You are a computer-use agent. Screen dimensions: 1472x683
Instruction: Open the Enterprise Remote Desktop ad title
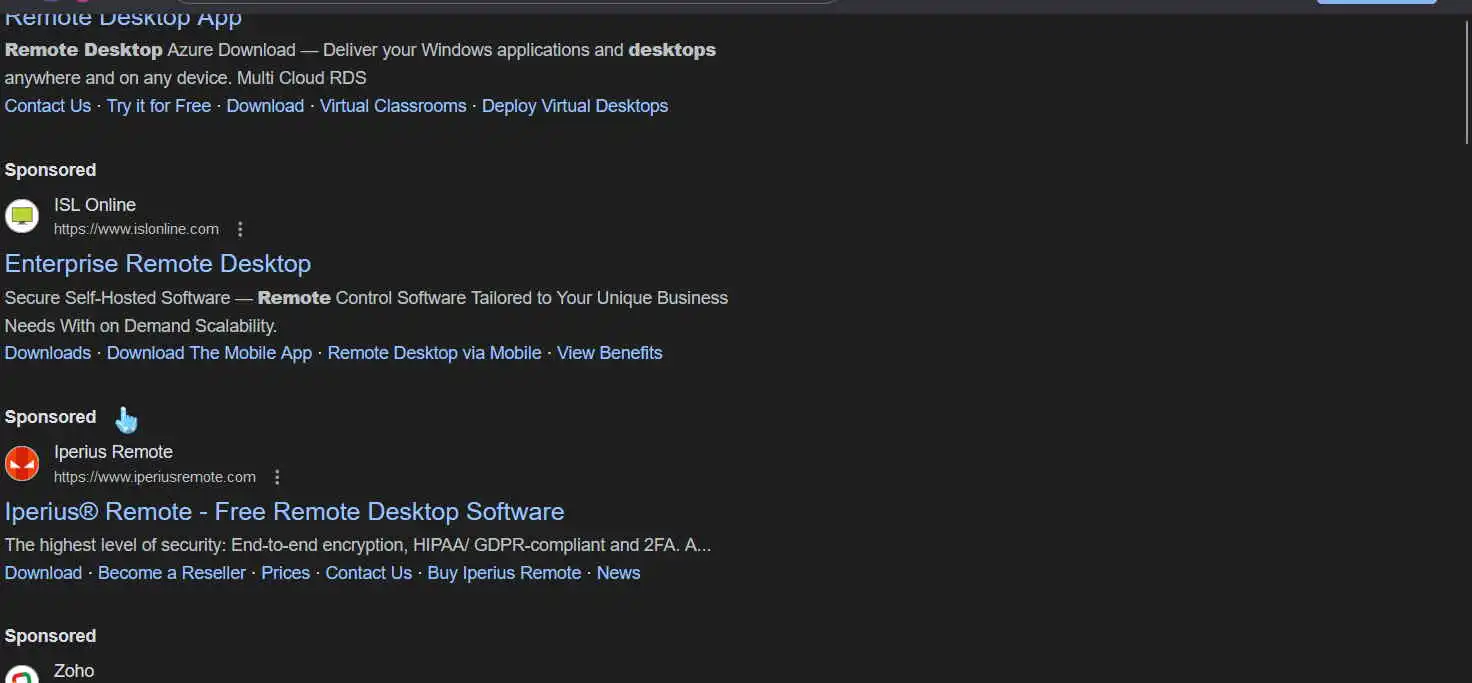click(x=158, y=264)
